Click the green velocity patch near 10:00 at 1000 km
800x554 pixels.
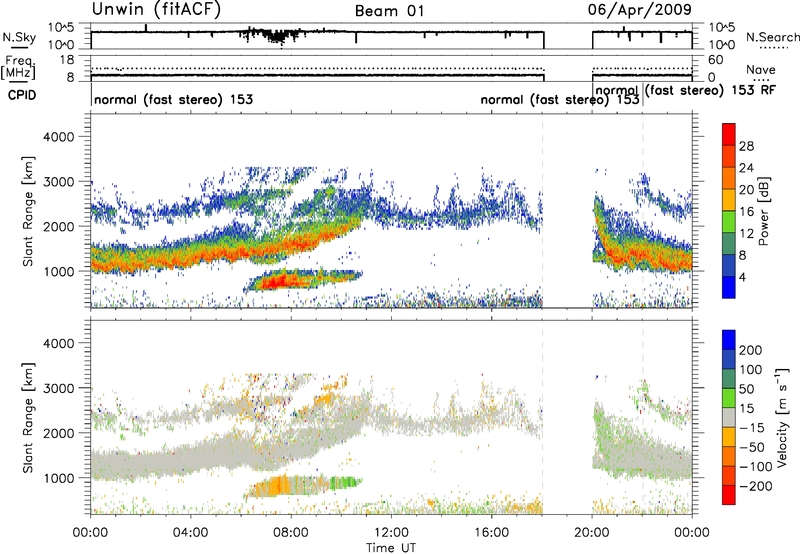click(346, 482)
